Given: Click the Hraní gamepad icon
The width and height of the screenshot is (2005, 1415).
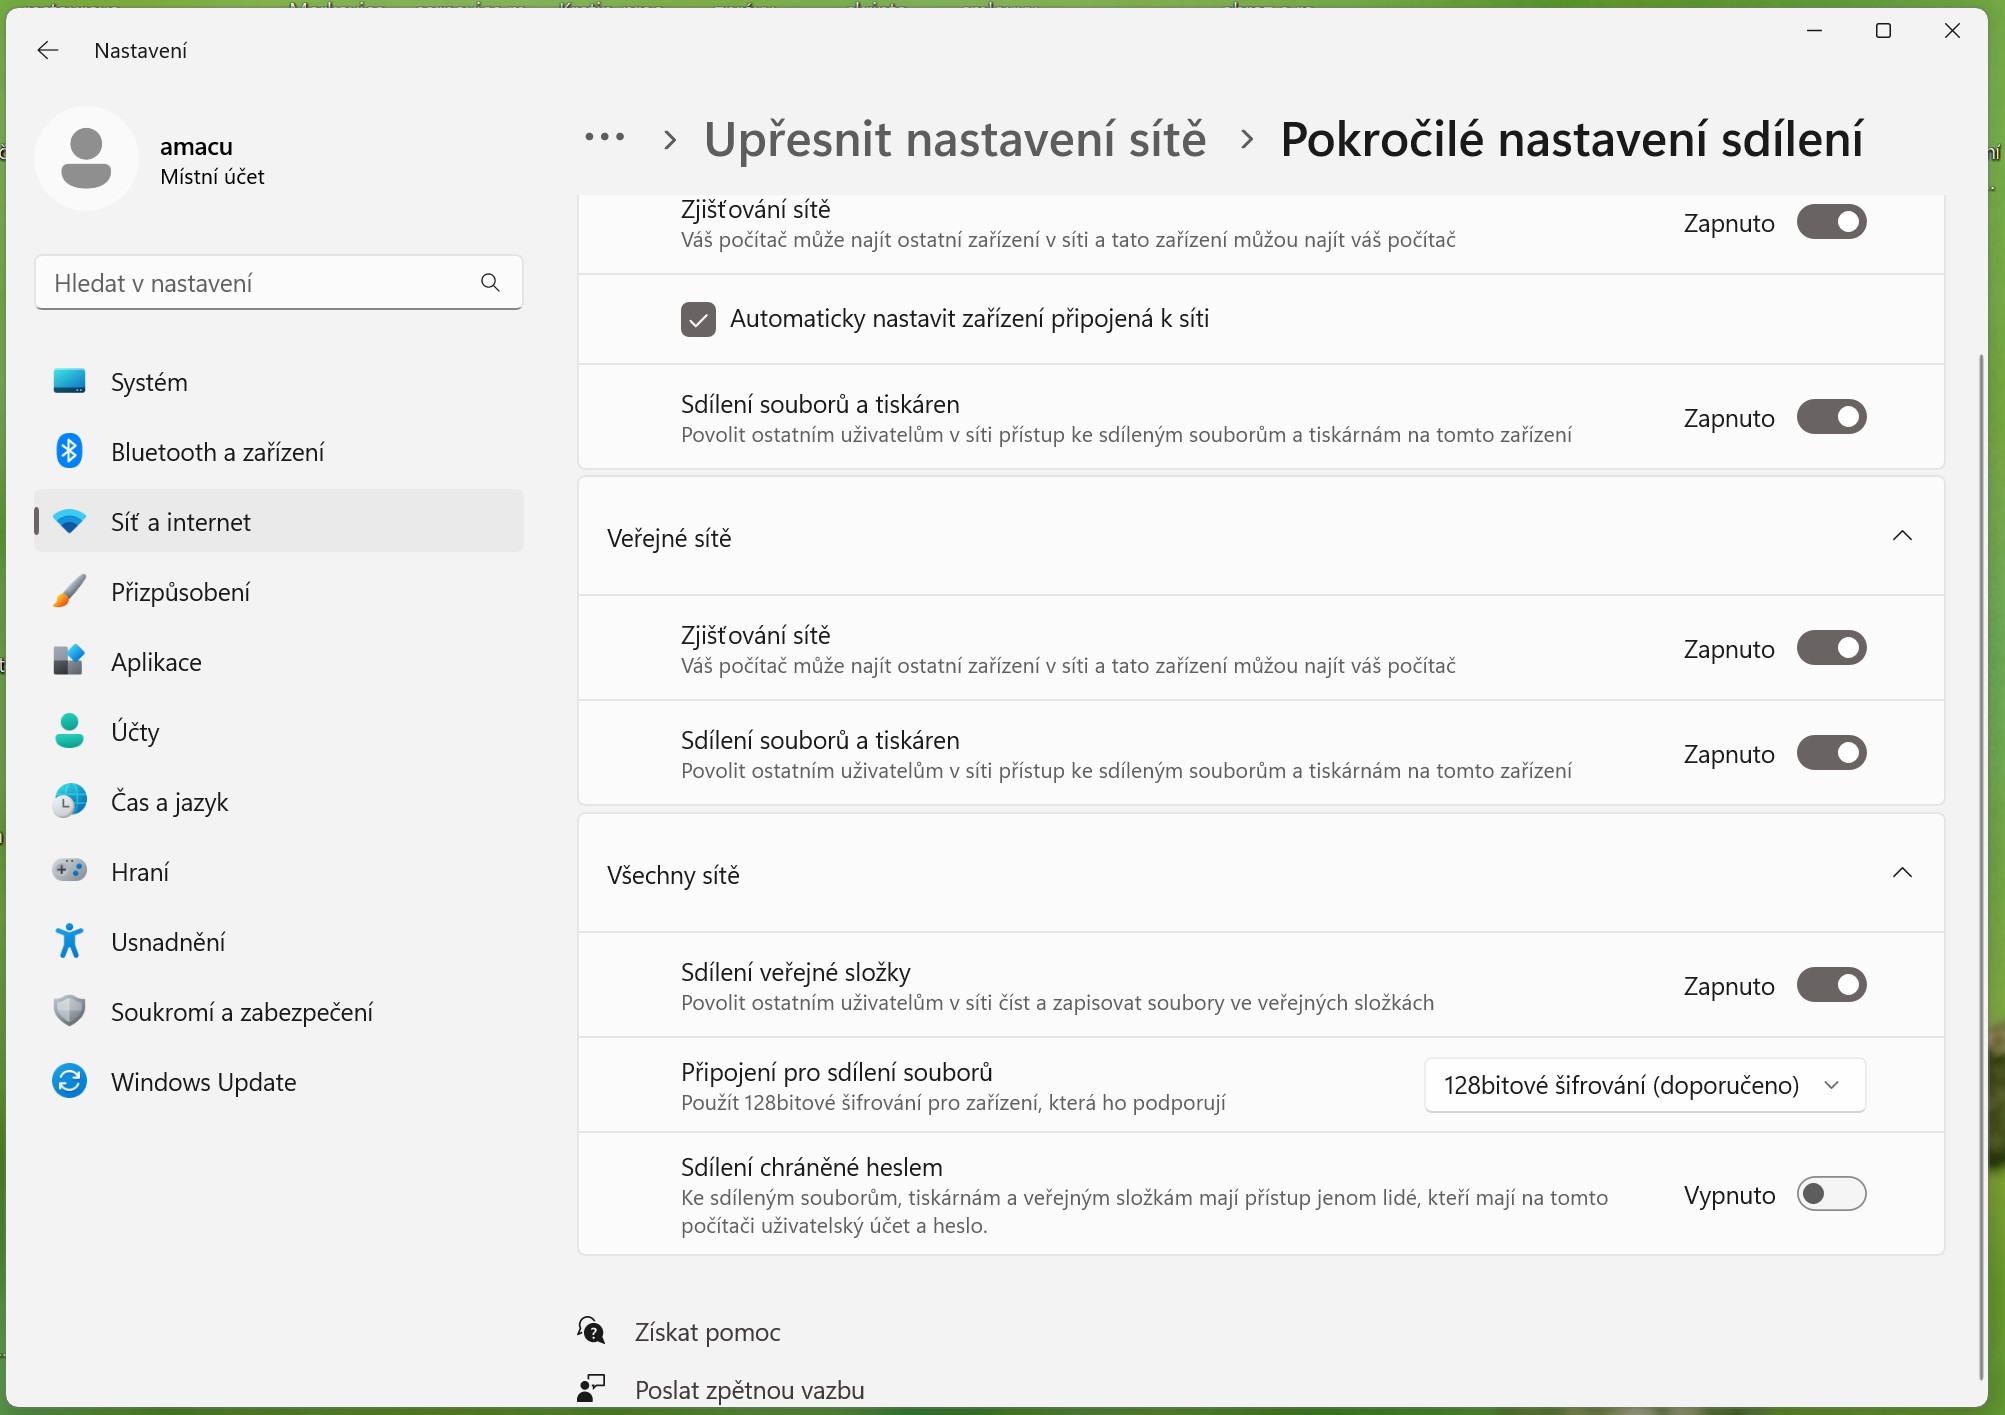Looking at the screenshot, I should pyautogui.click(x=69, y=872).
